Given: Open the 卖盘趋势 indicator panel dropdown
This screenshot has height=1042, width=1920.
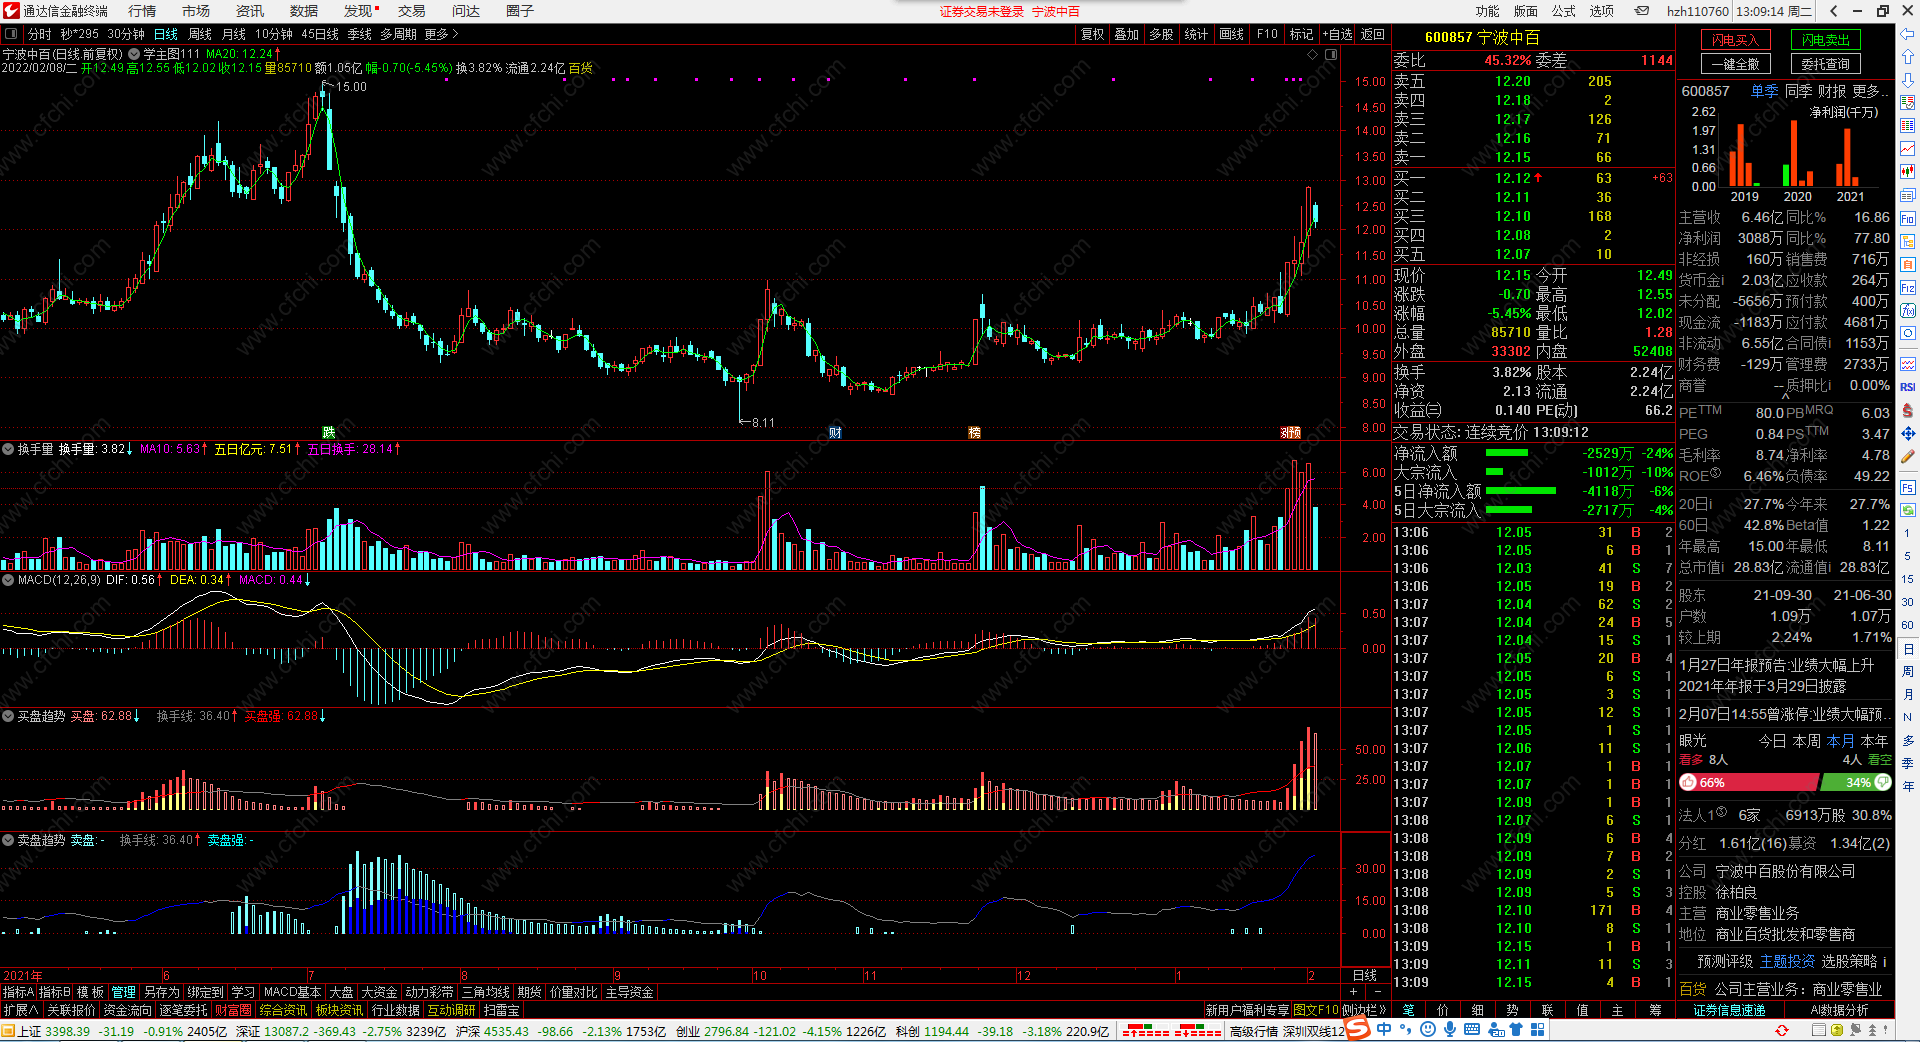Looking at the screenshot, I should pos(8,840).
